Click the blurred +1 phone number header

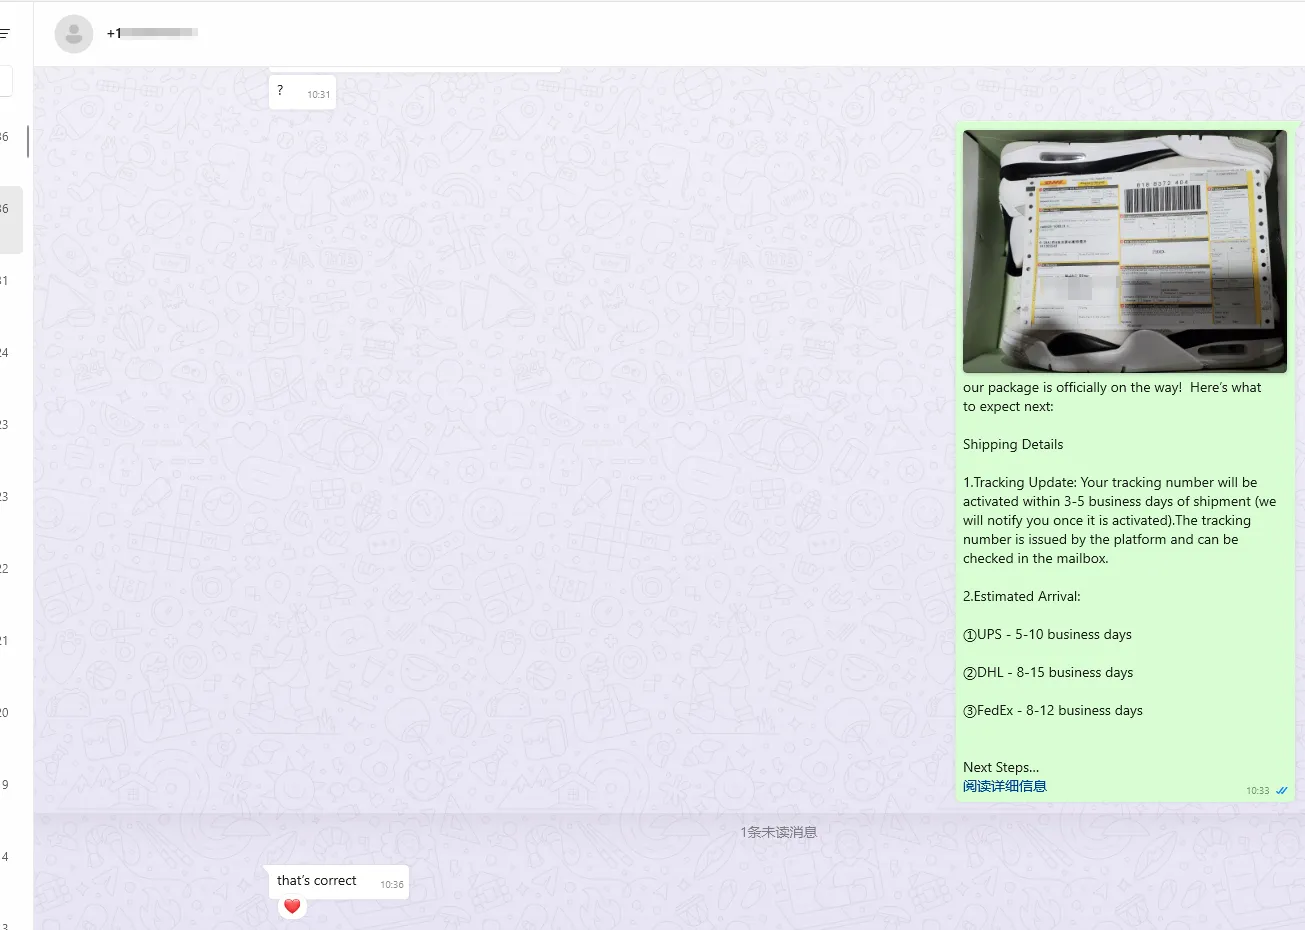tap(152, 33)
